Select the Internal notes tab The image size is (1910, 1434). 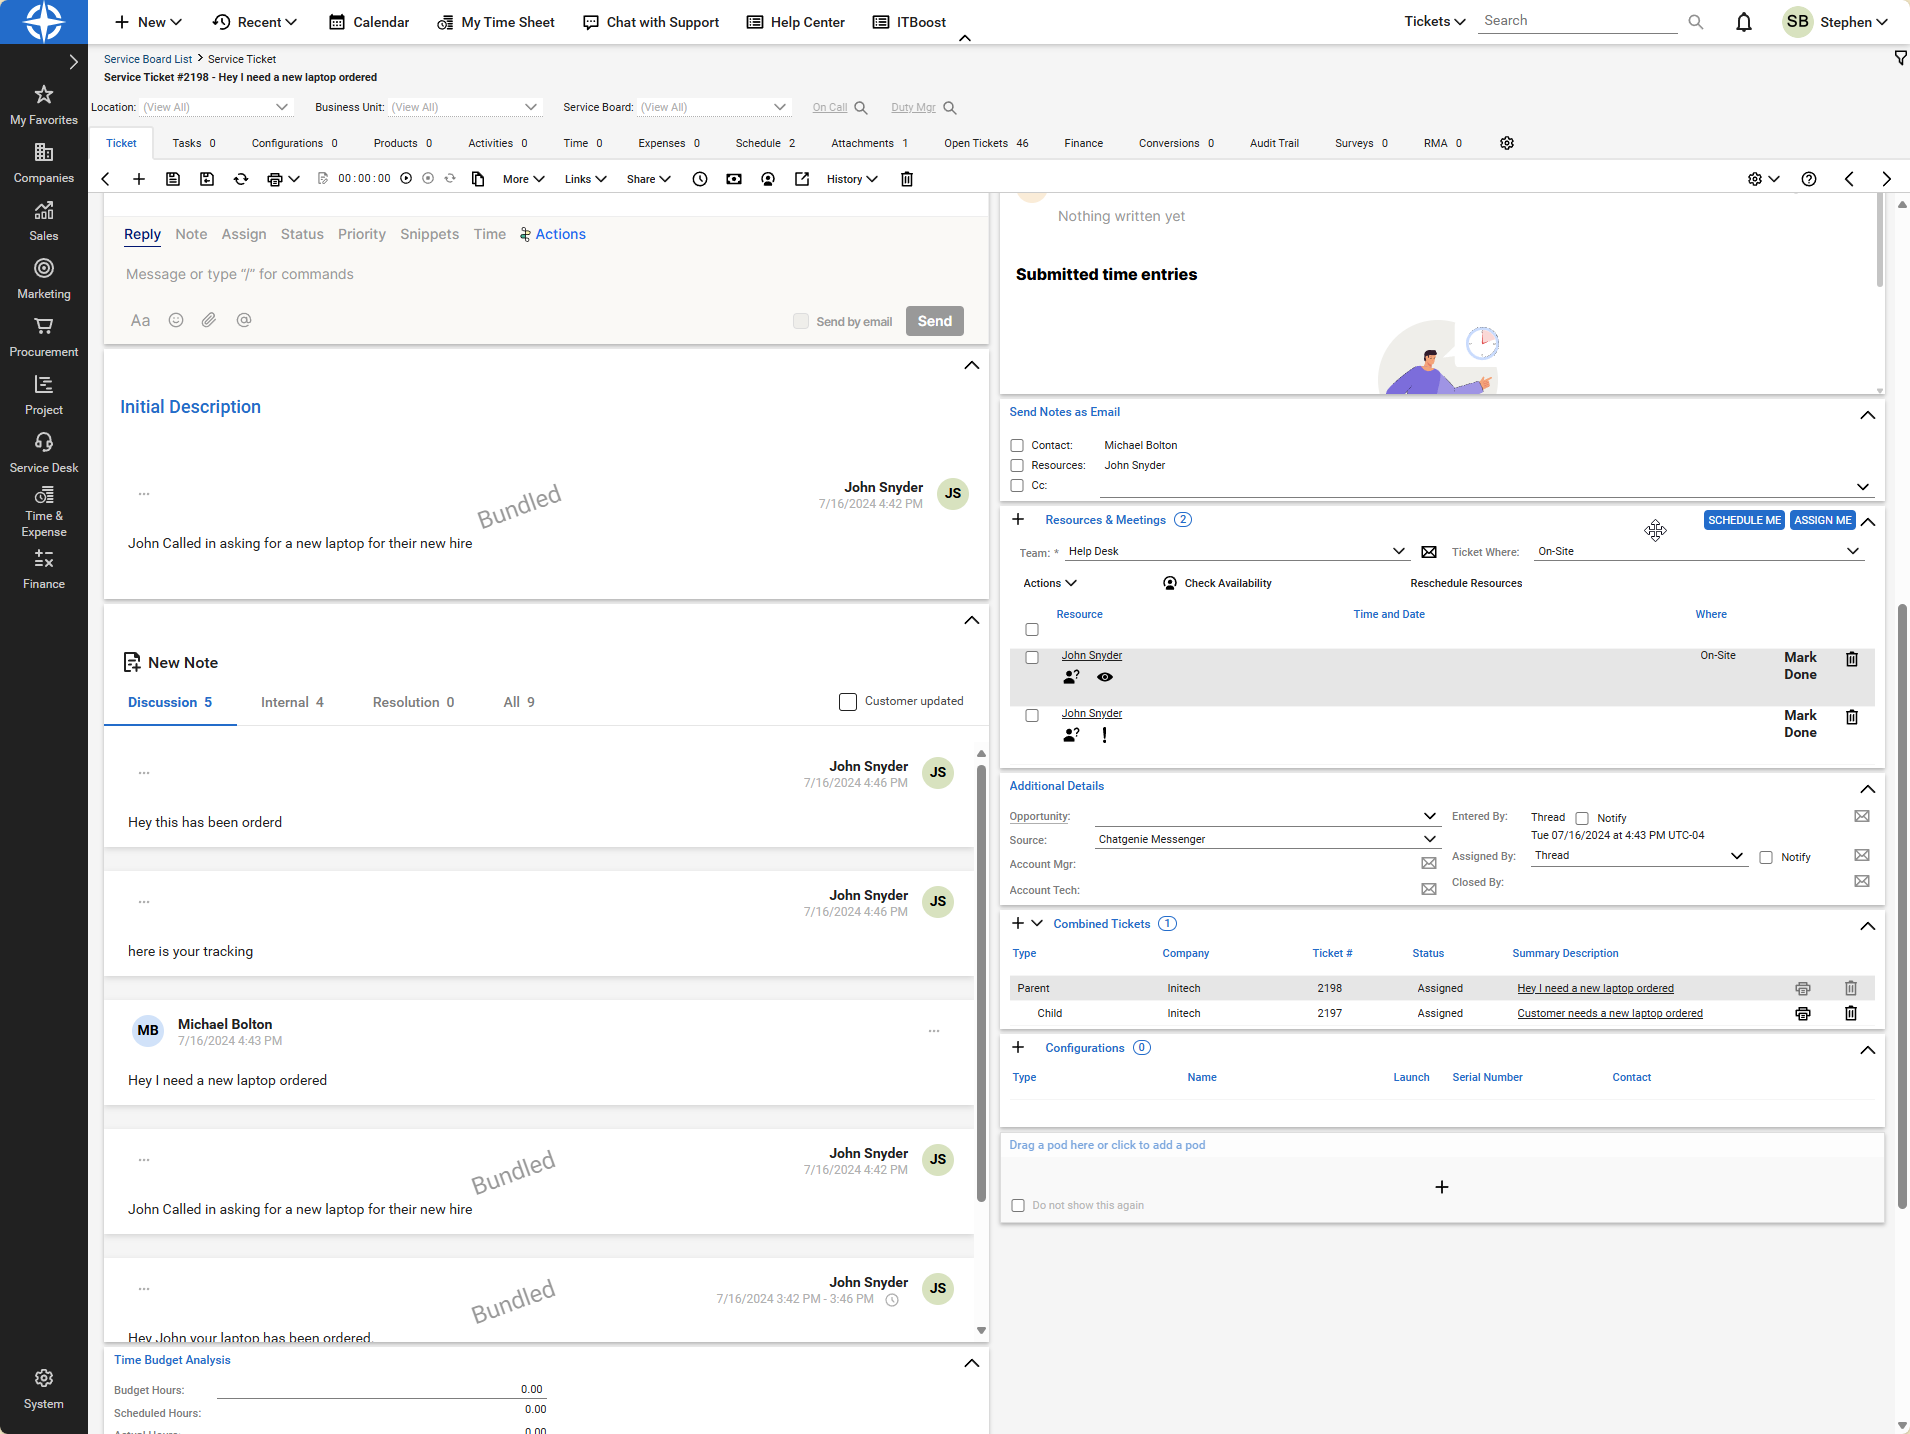[x=292, y=702]
